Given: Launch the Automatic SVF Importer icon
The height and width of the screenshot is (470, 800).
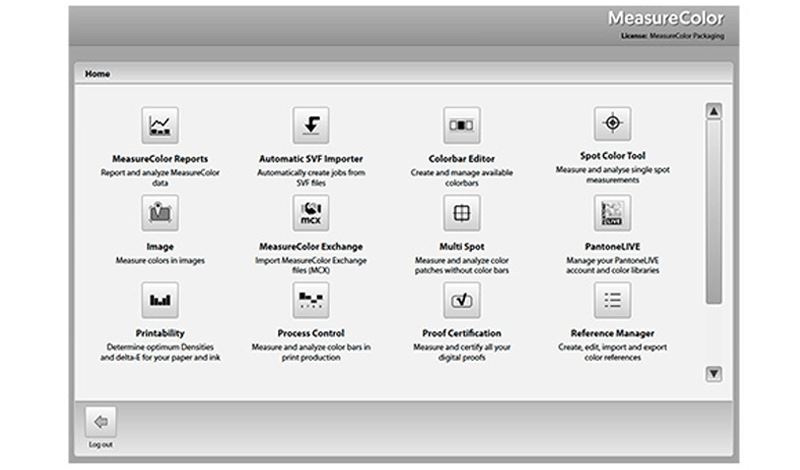Looking at the screenshot, I should pos(311,125).
